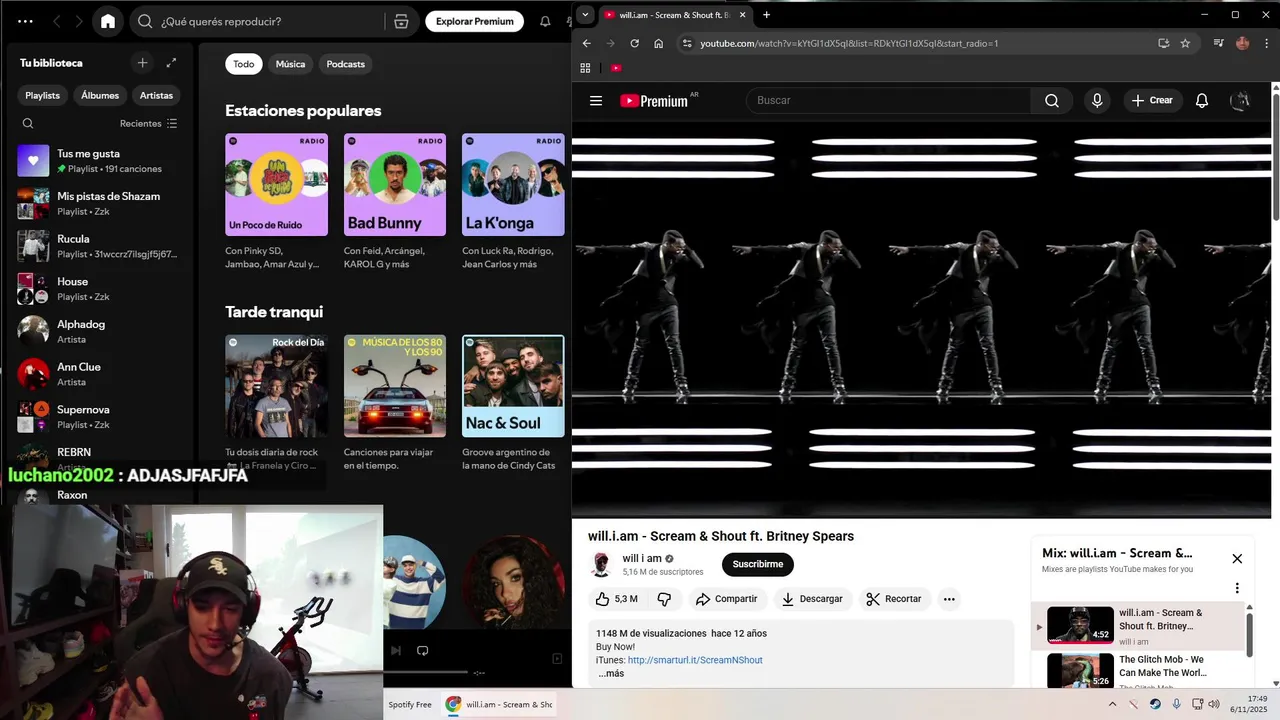Image resolution: width=1280 pixels, height=720 pixels.
Task: Expand Tu biblioteca with arrows icon
Action: (x=171, y=63)
